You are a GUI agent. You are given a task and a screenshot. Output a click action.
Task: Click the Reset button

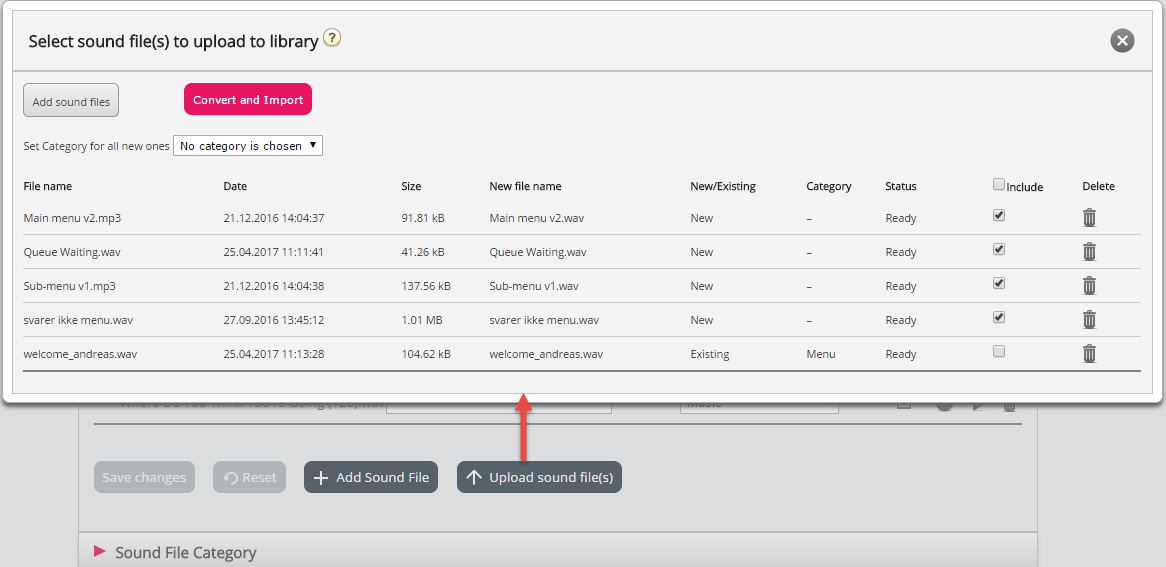pos(250,478)
